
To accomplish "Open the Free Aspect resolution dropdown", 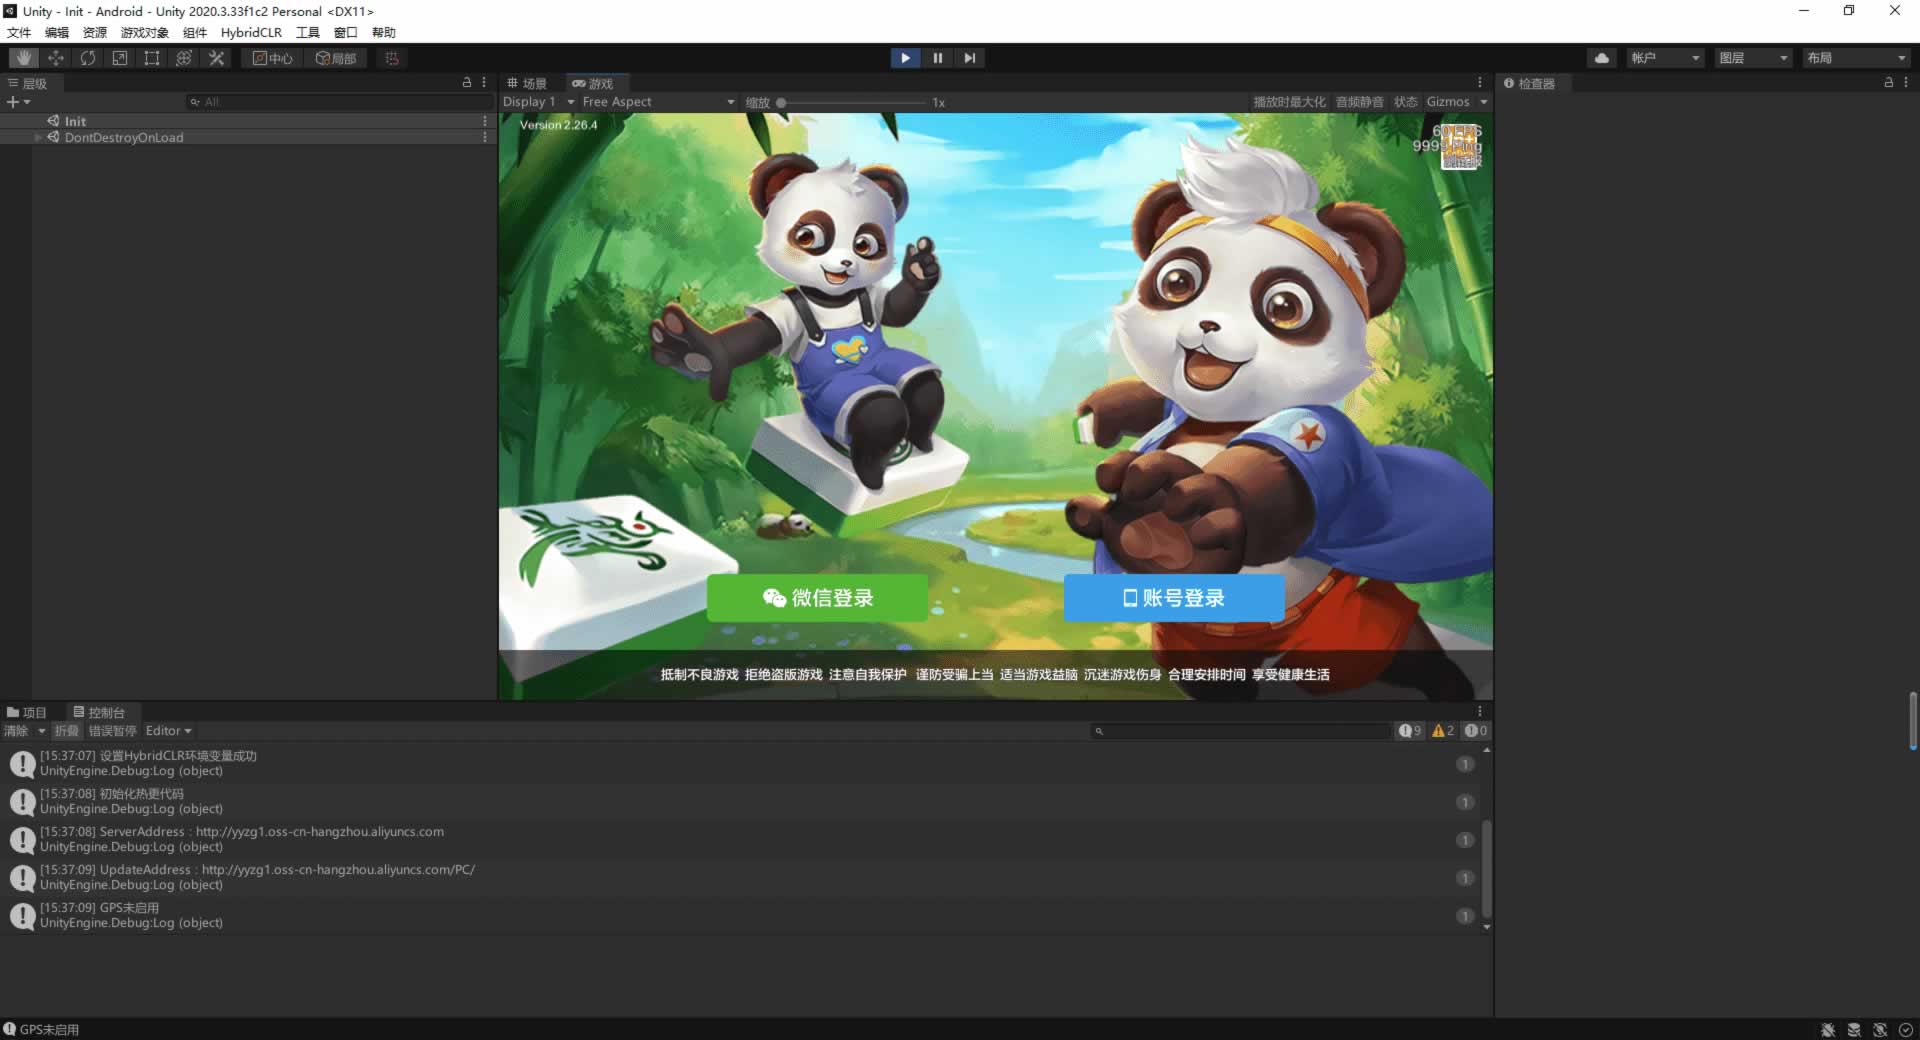I will [x=658, y=102].
